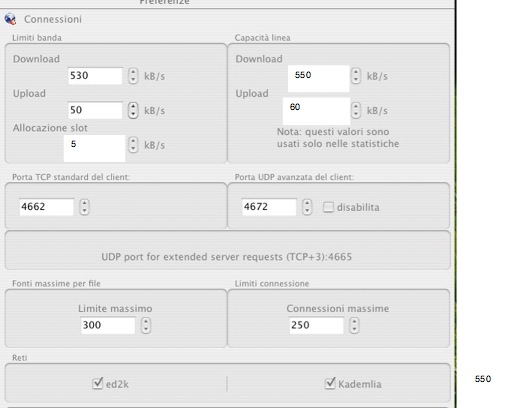Click Porta TCP standard del client label
The width and height of the screenshot is (507, 408).
(71, 177)
